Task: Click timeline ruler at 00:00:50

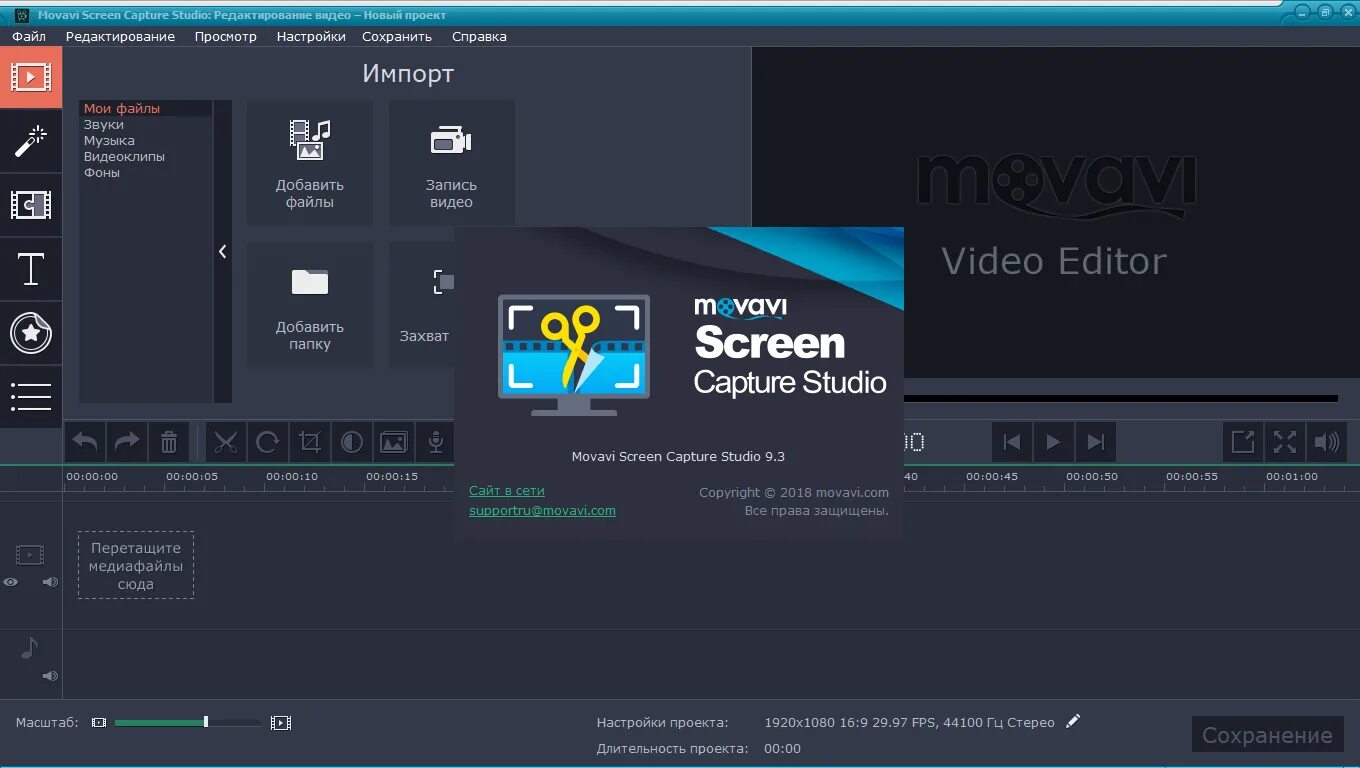Action: pyautogui.click(x=1092, y=477)
